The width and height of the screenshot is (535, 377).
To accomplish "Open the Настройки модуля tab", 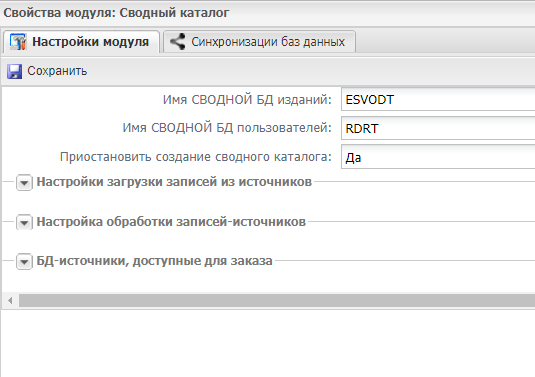I will click(82, 42).
